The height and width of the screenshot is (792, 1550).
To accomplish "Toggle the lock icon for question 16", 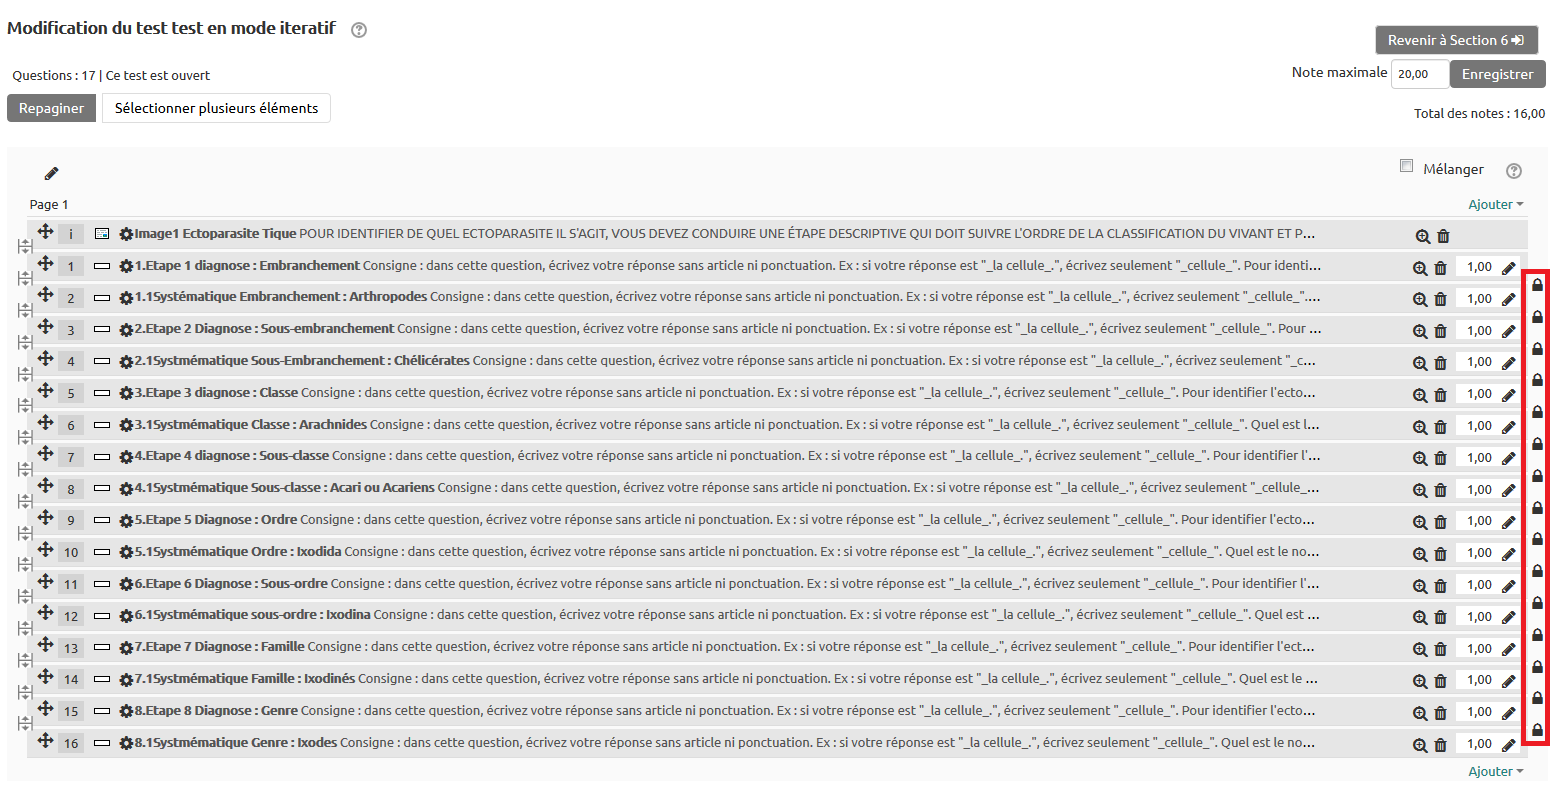I will click(x=1537, y=730).
